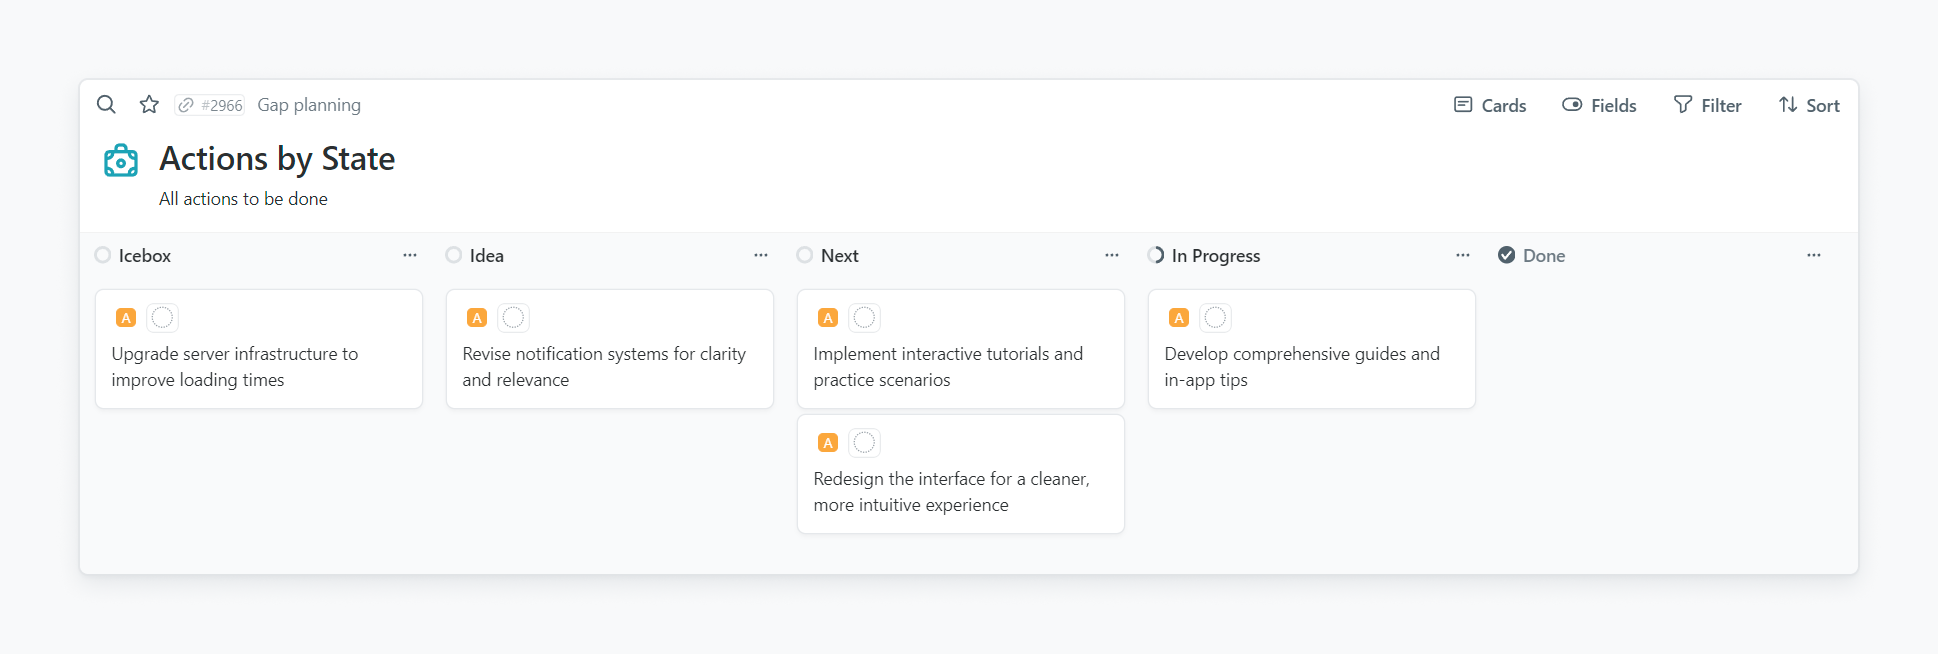The image size is (1938, 654).
Task: Open the Icebox column more options menu
Action: coord(410,255)
